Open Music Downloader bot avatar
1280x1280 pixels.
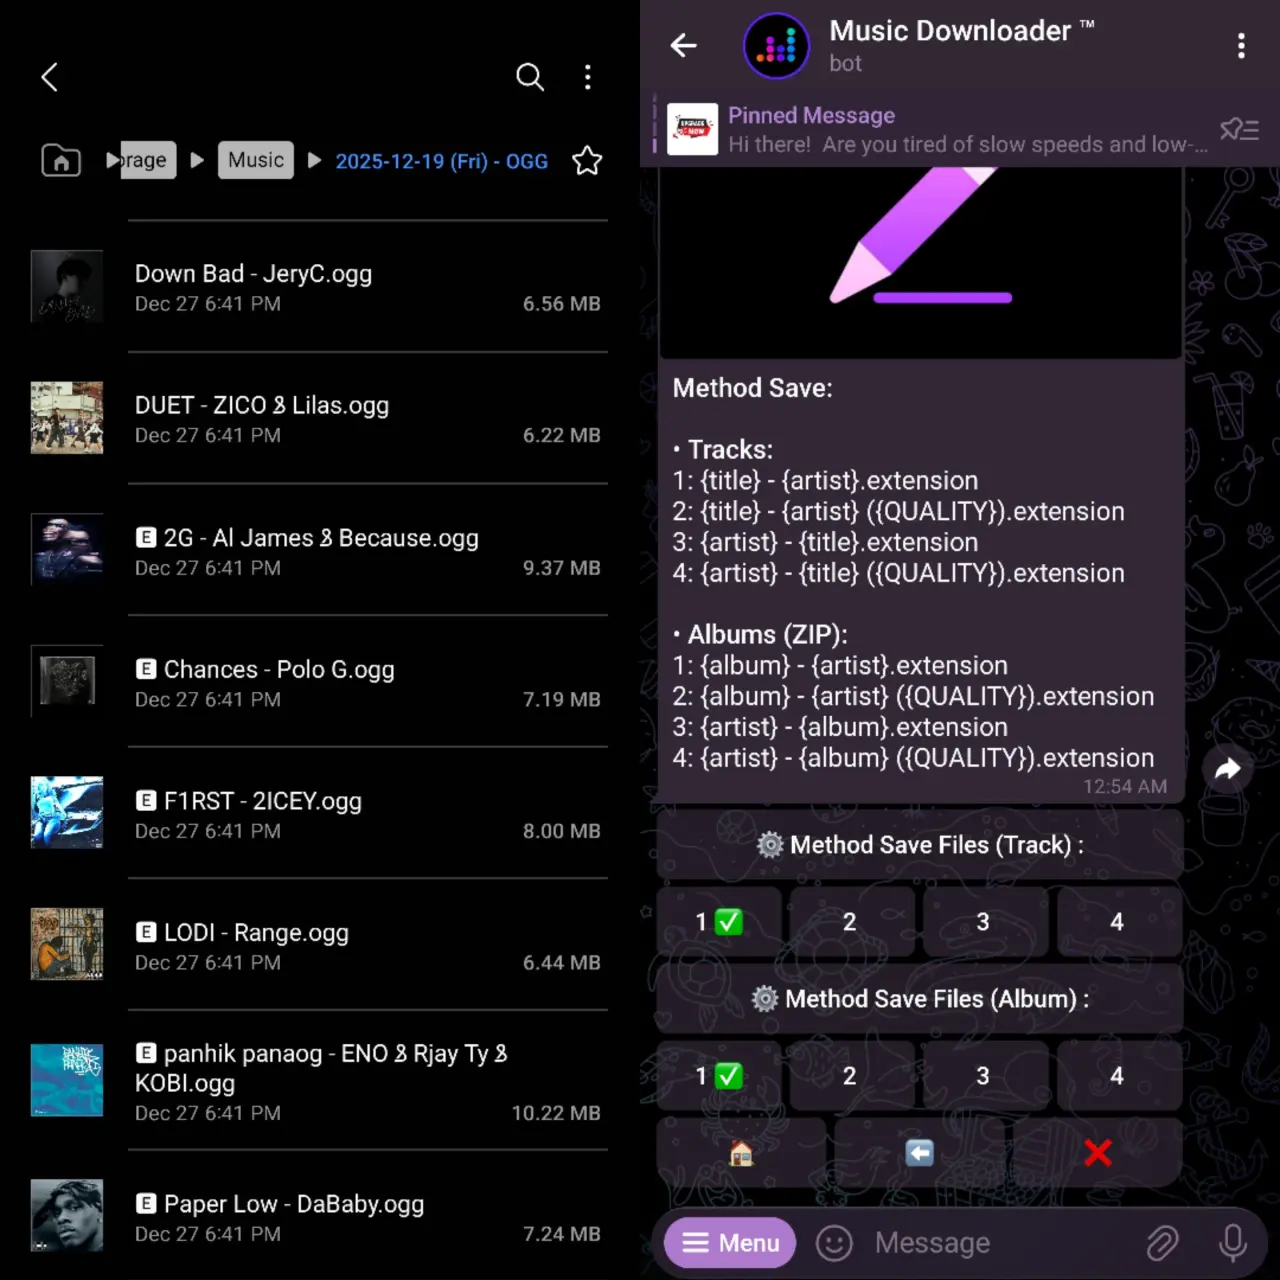click(777, 45)
